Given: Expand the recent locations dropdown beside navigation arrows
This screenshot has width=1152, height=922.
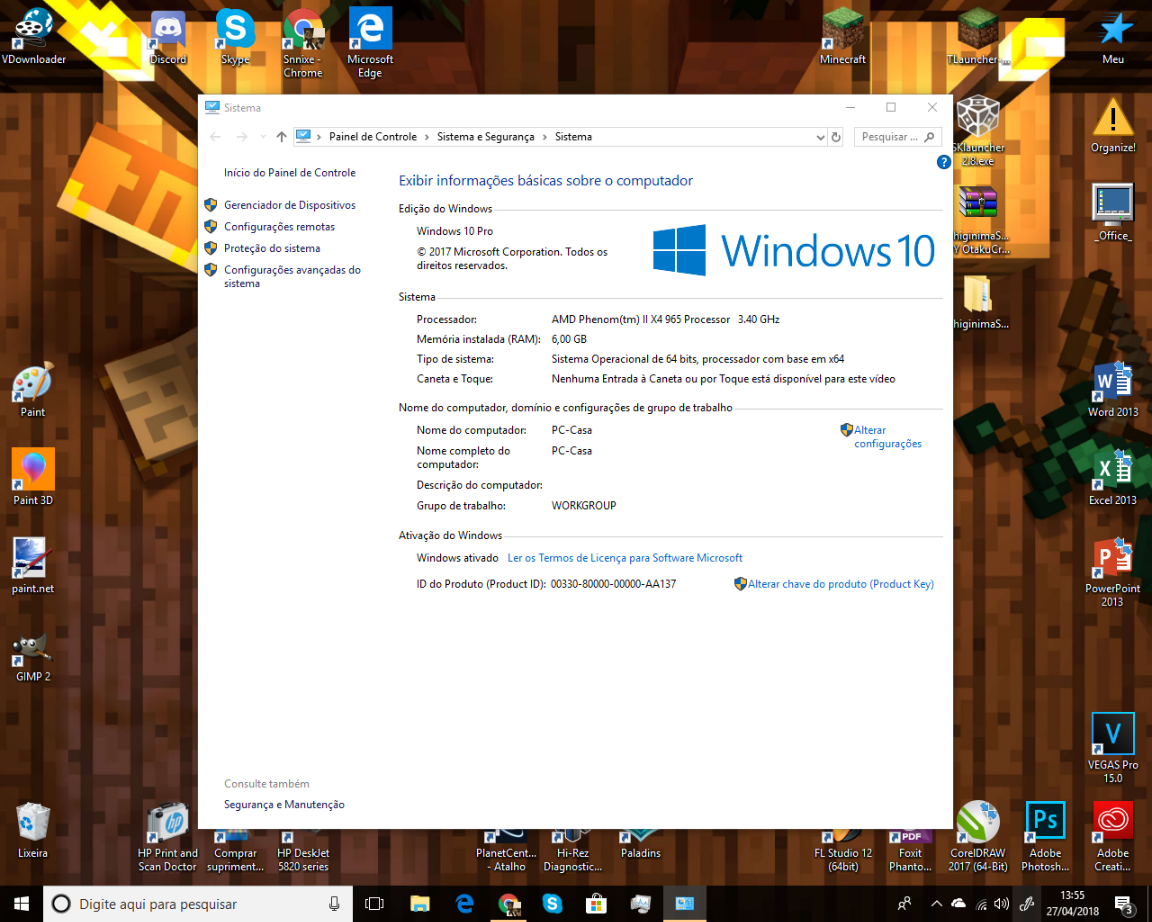Looking at the screenshot, I should 263,137.
